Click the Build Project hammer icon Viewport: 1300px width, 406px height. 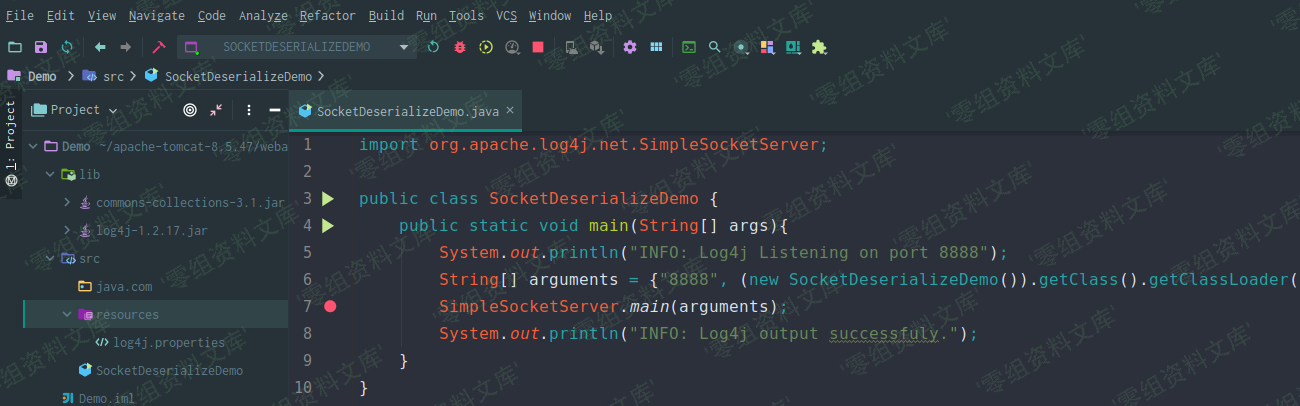point(158,47)
